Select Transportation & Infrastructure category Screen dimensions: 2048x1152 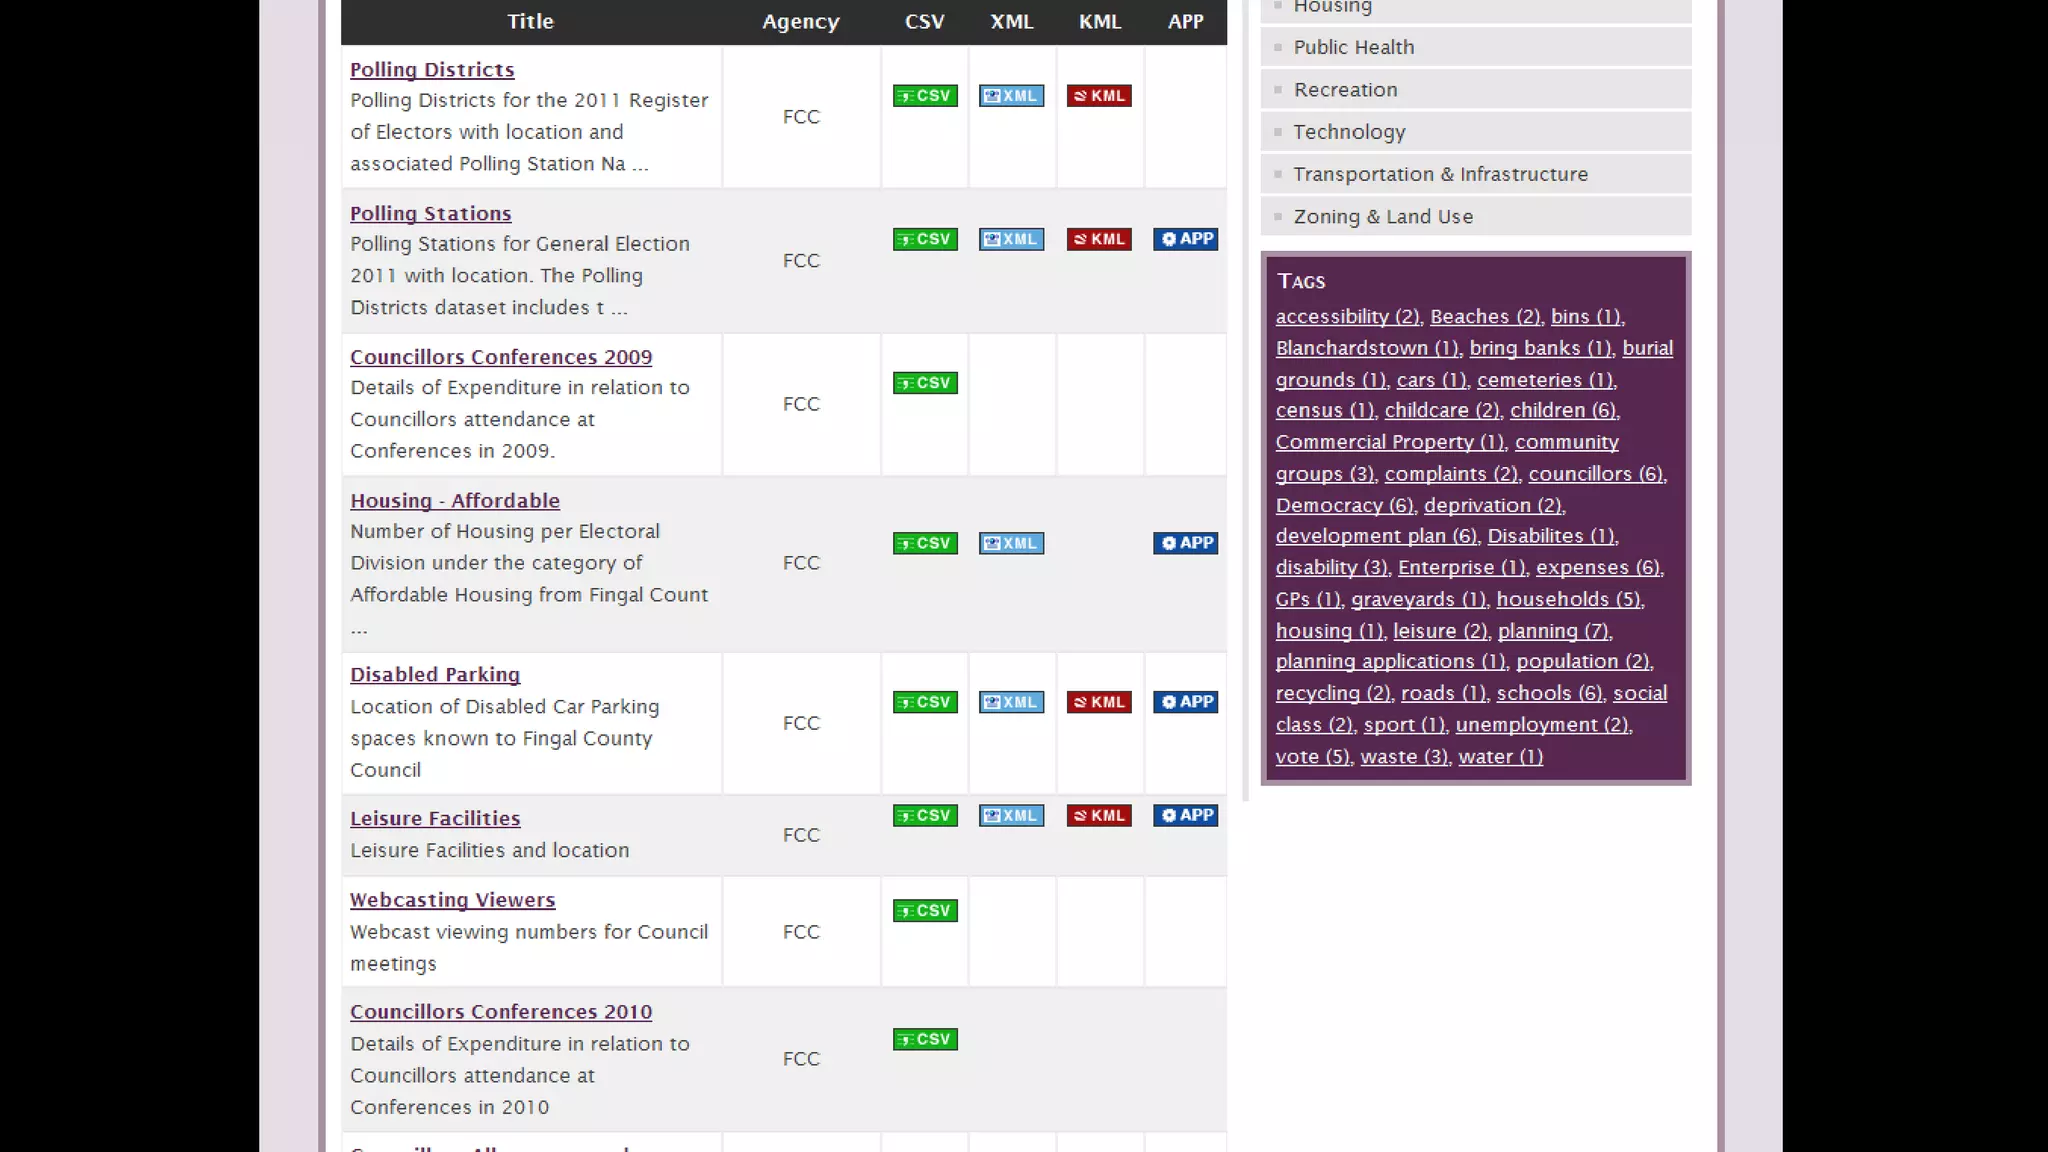[x=1440, y=174]
